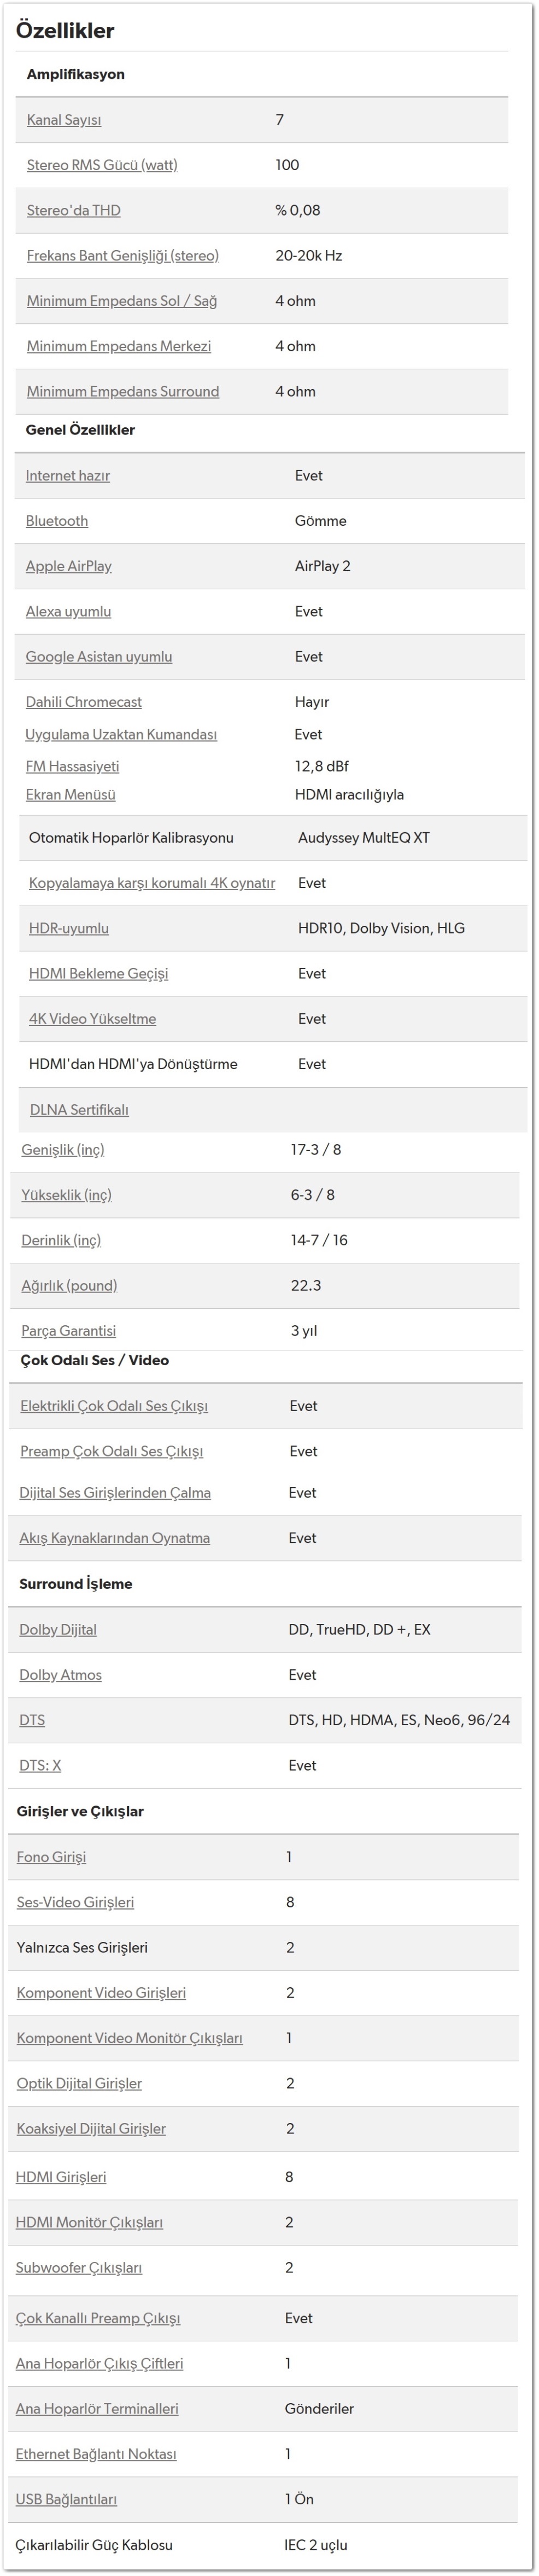Open the Kanal Sayısı glossary link

coord(64,120)
